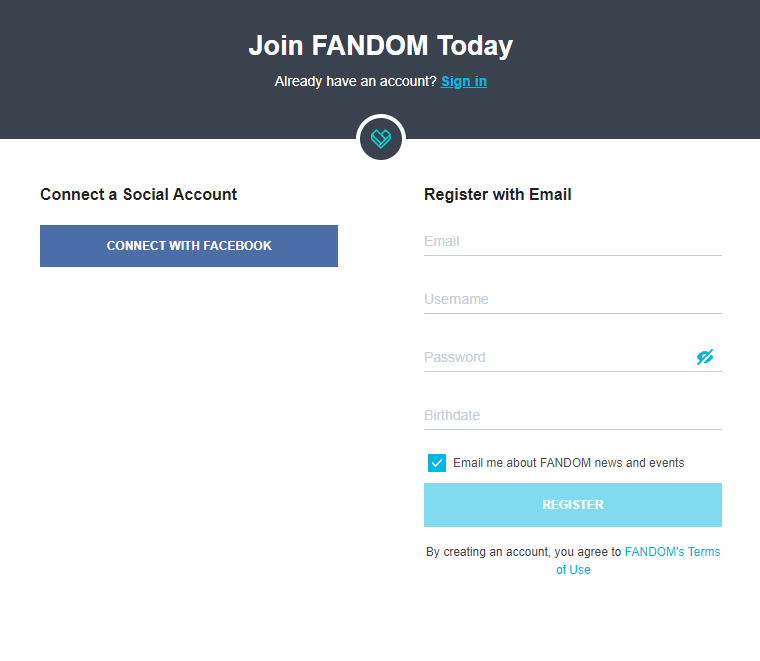
Task: Click the 'Email me about FANDOM news' label
Action: click(568, 463)
